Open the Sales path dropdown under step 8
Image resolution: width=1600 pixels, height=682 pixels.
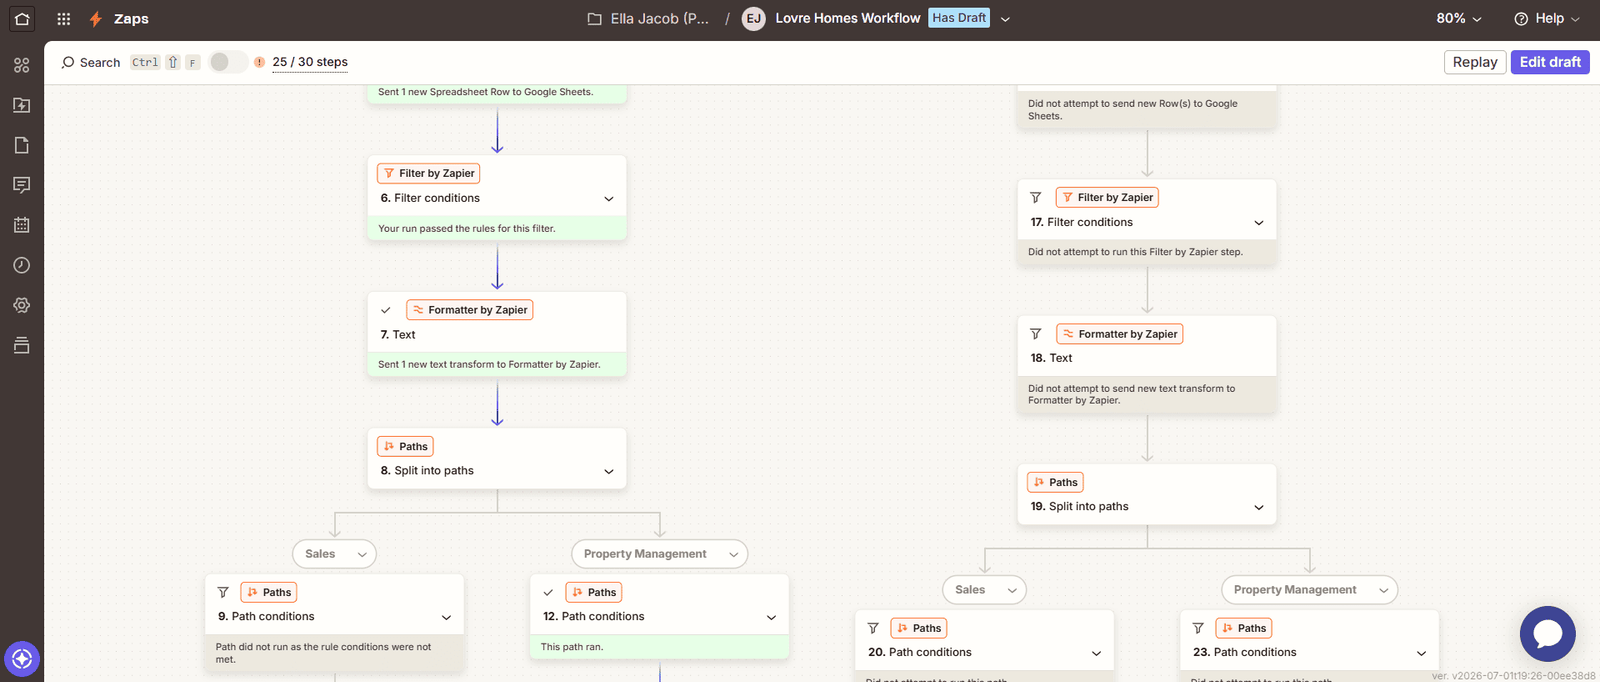[x=334, y=554]
